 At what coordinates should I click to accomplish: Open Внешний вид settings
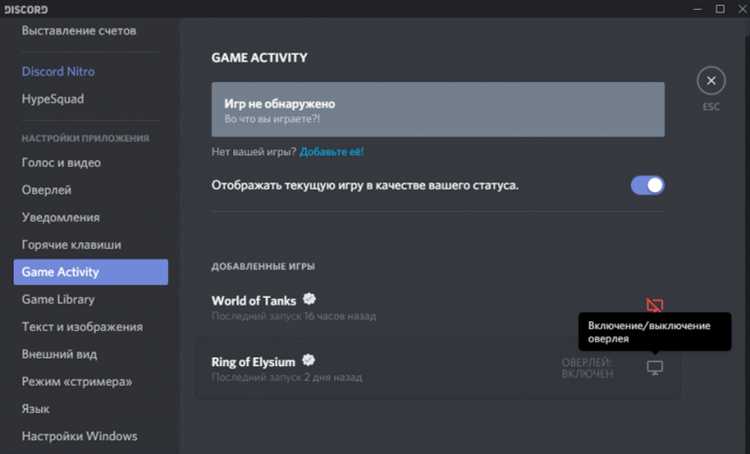[59, 354]
